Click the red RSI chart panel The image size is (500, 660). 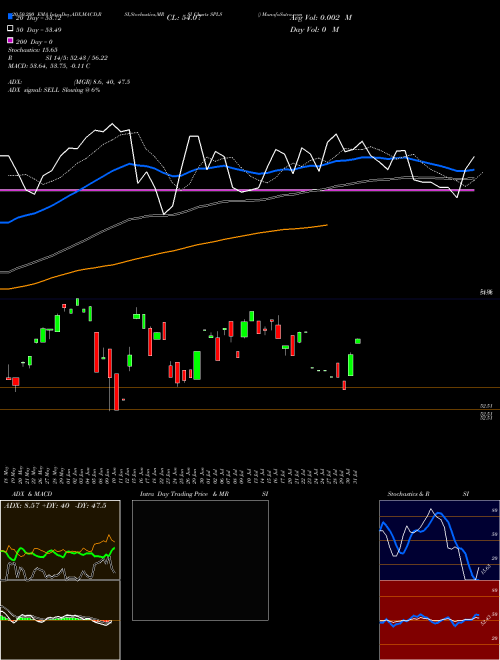[x=439, y=620]
